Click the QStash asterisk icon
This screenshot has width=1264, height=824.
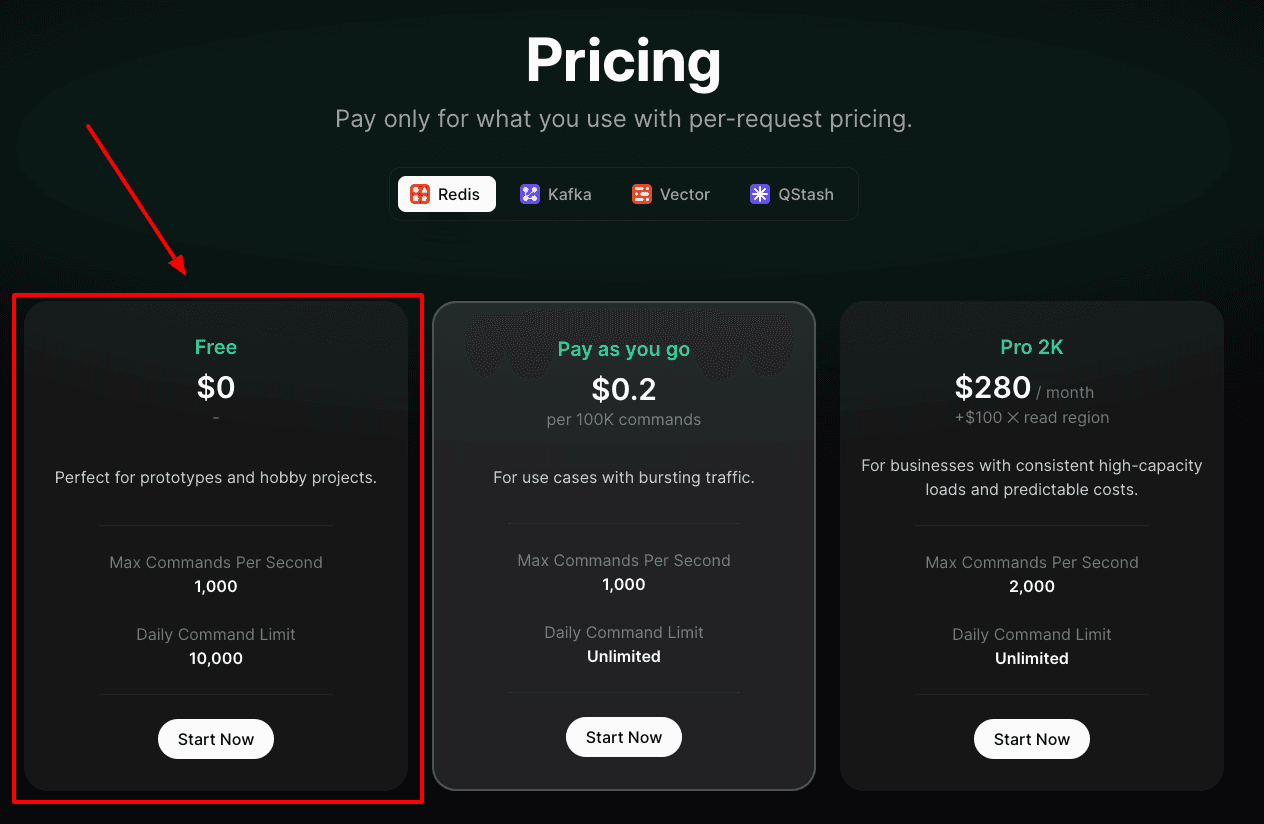(x=760, y=194)
